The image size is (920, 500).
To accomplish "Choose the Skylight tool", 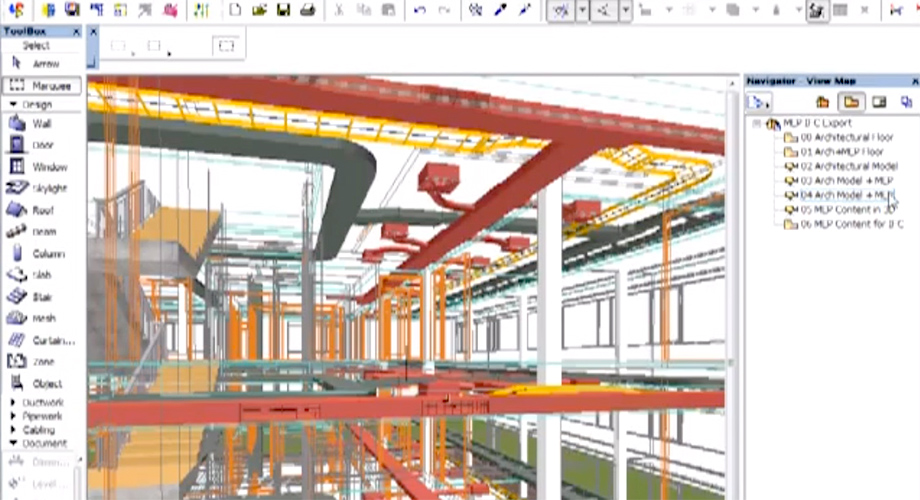I will point(41,188).
